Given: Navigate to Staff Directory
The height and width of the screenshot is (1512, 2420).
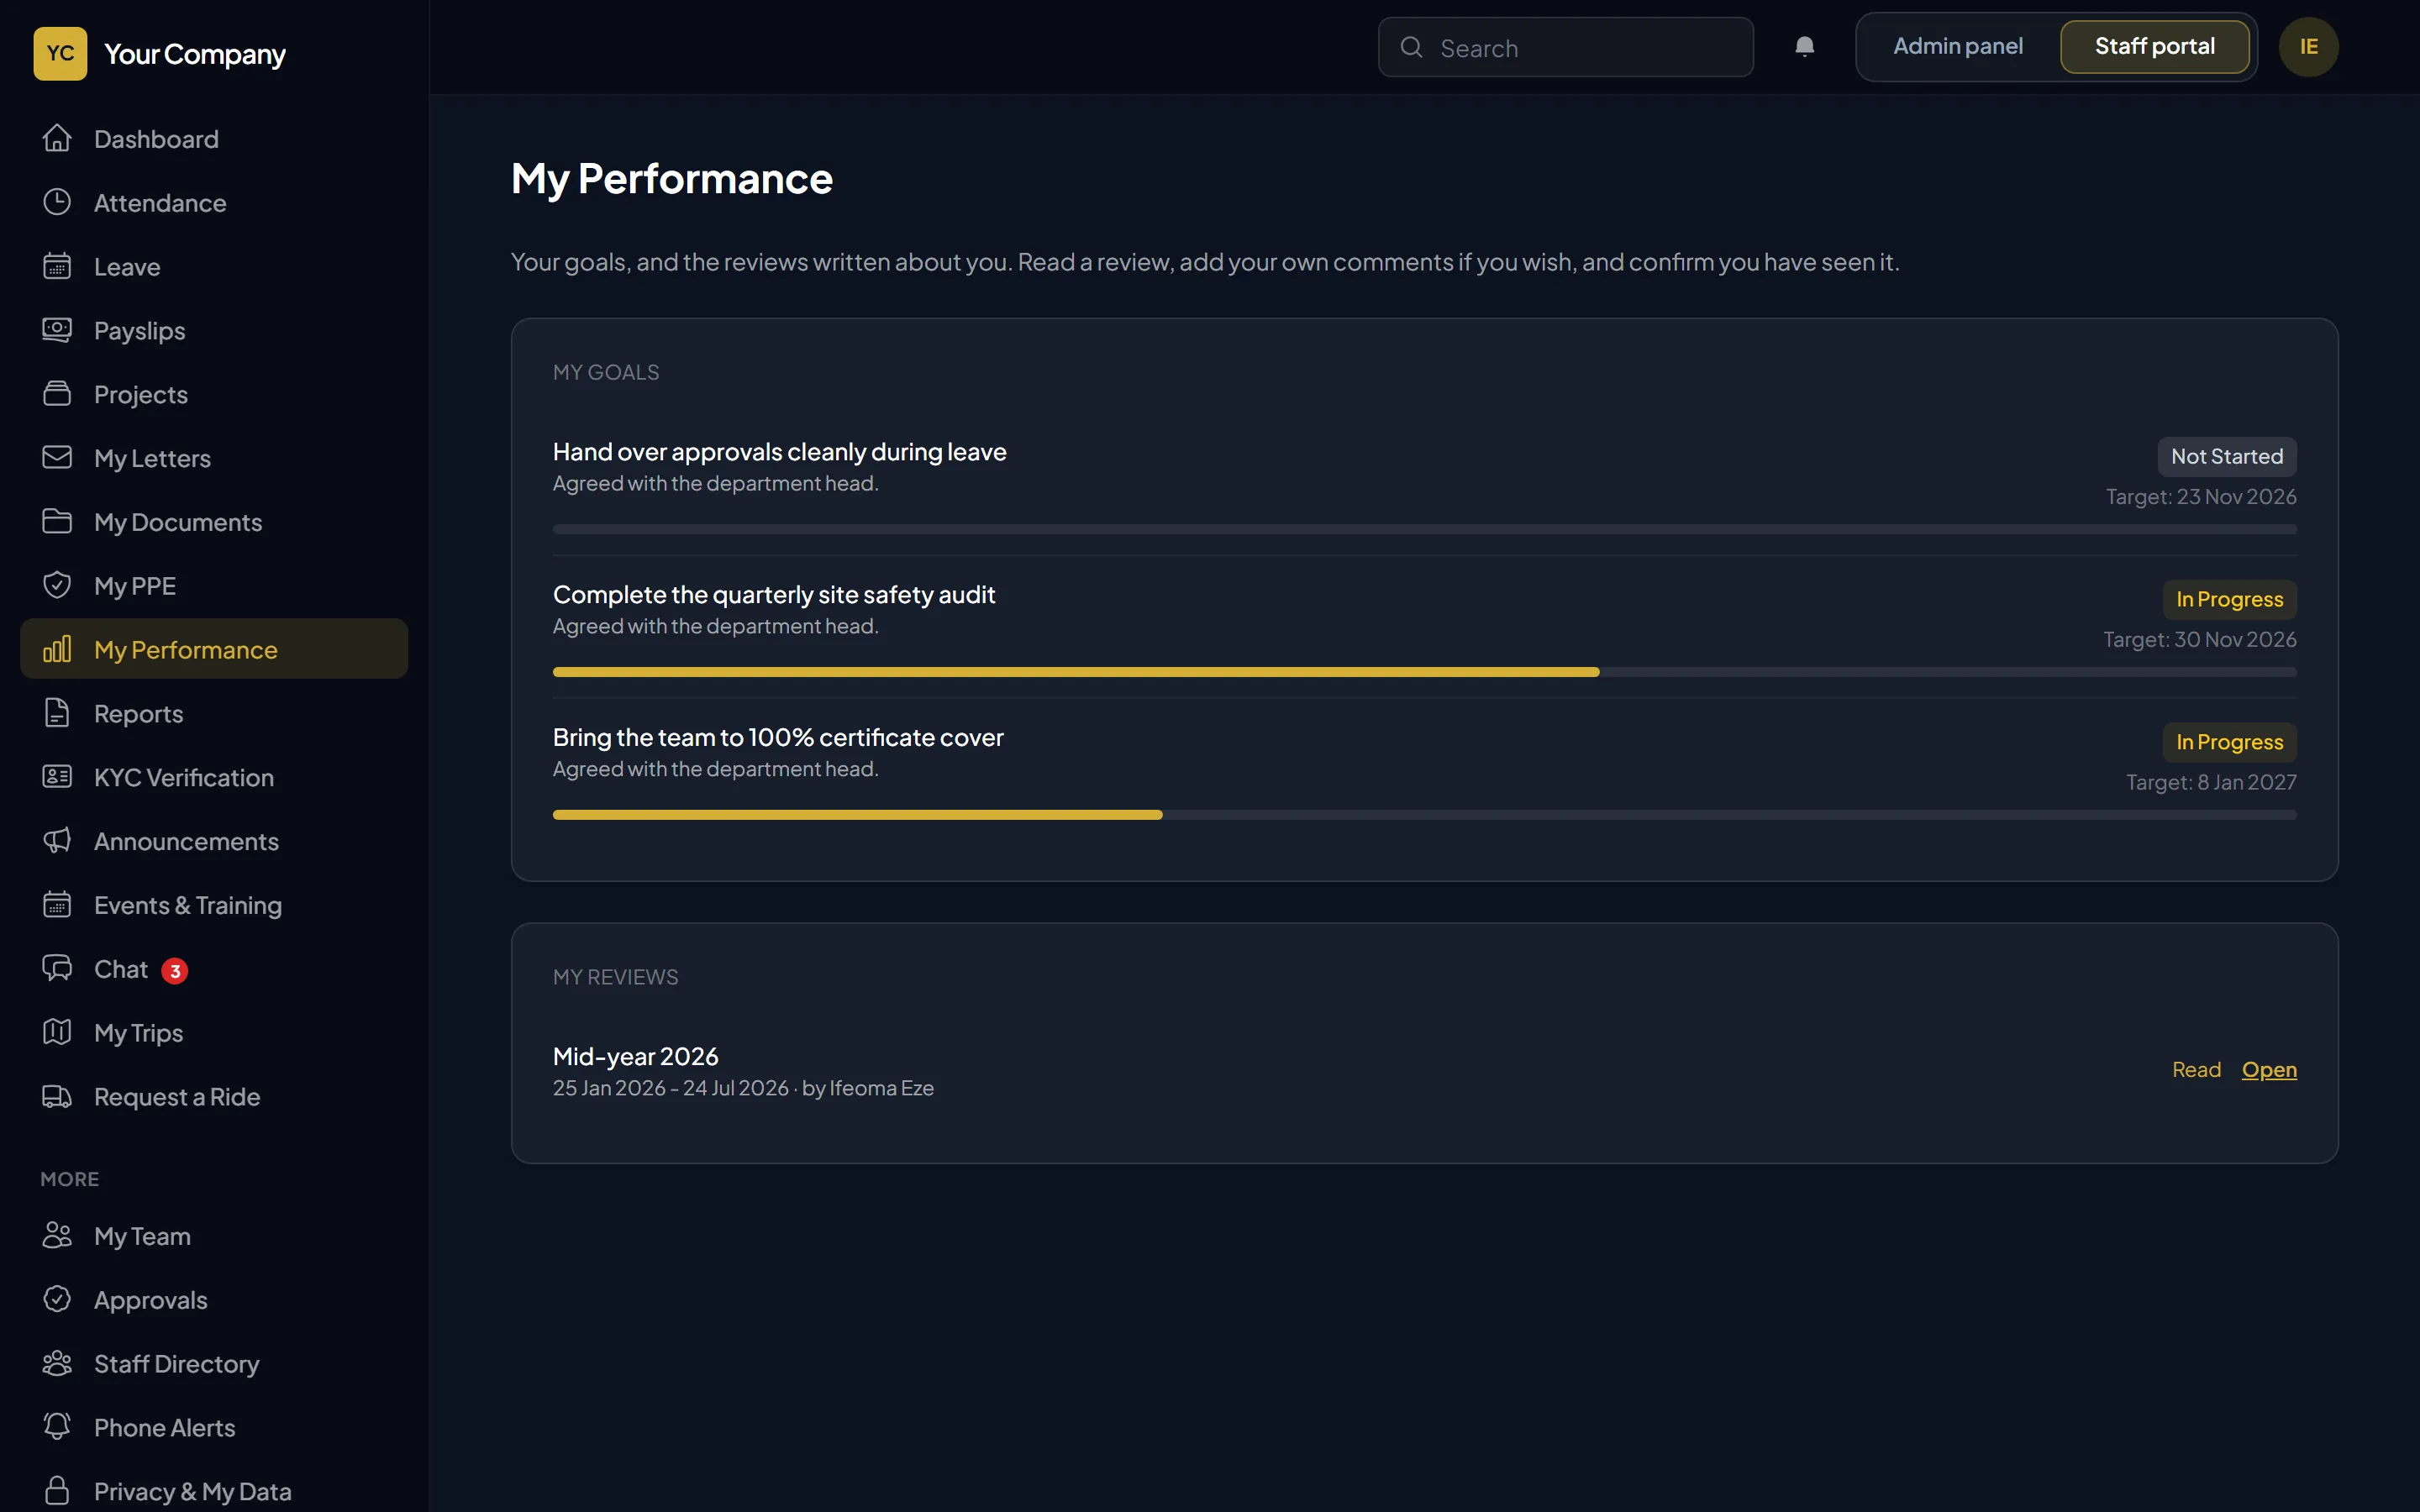Looking at the screenshot, I should pyautogui.click(x=214, y=1364).
